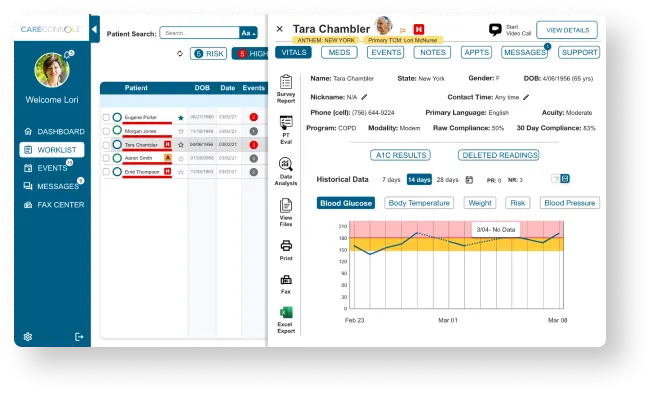Viewport: 652px width, 393px height.
Task: Switch to the EVENTS tab in patient panel
Action: point(386,52)
